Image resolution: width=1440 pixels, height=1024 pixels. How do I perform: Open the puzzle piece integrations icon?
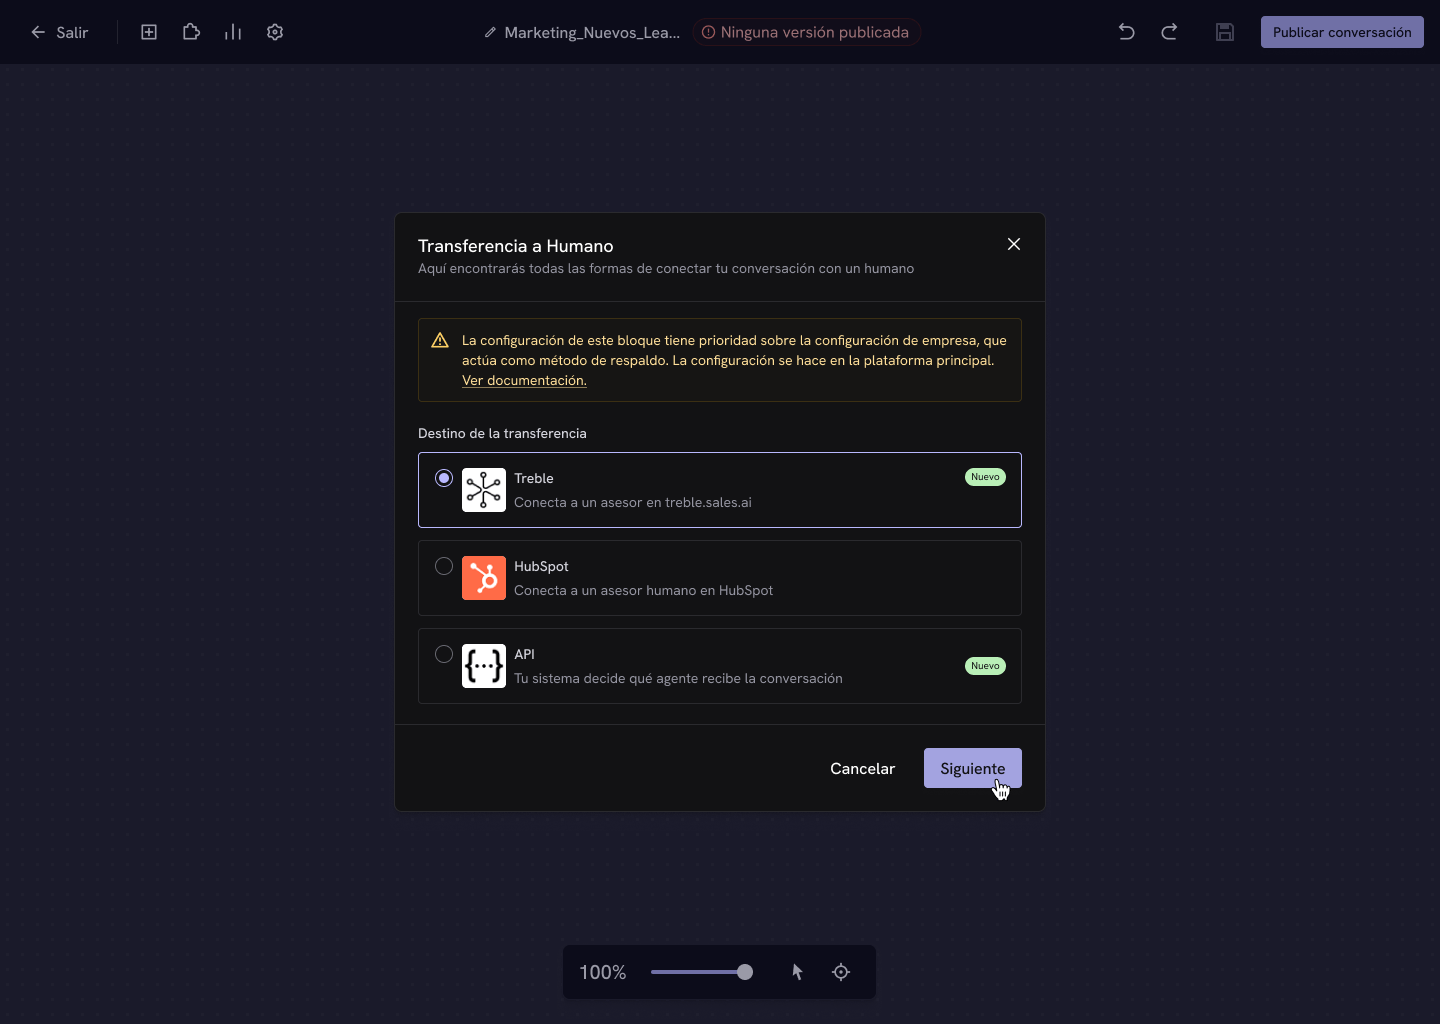[x=191, y=32]
